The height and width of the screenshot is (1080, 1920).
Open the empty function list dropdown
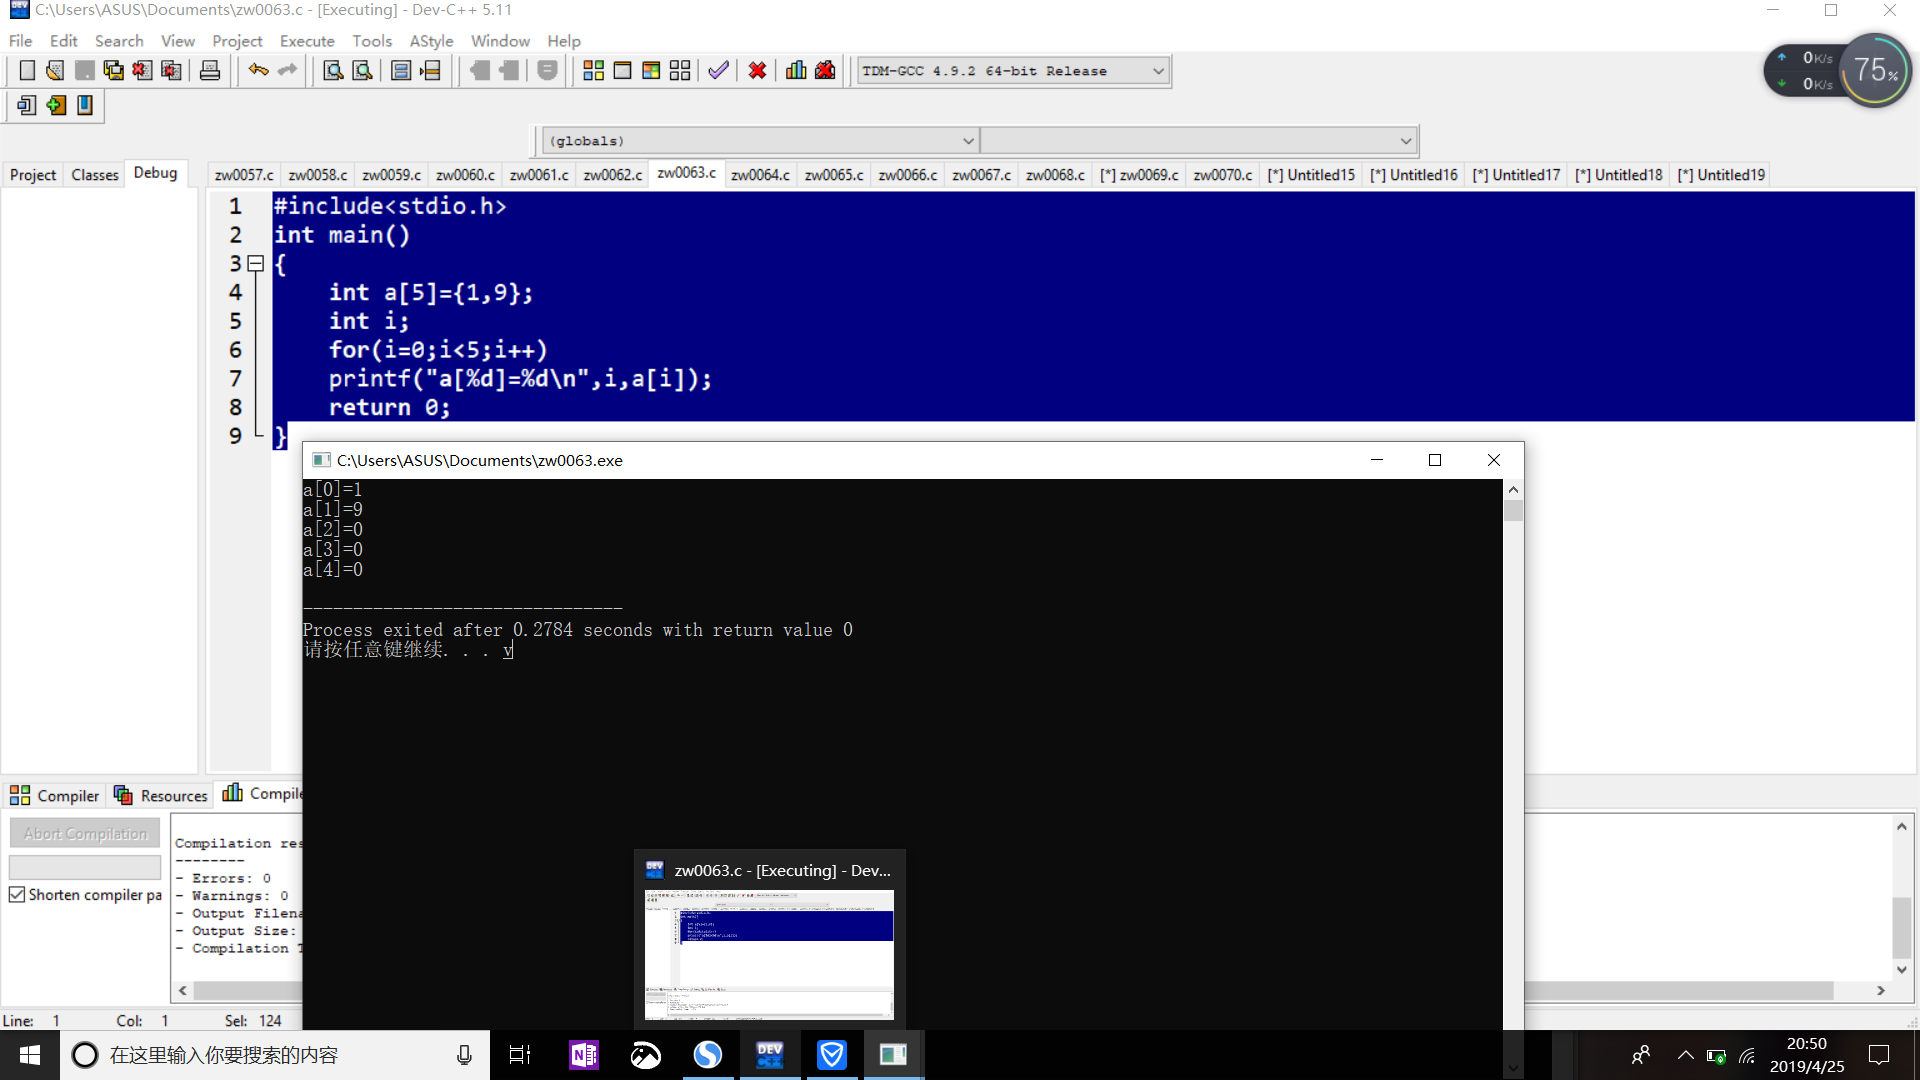tap(1405, 141)
